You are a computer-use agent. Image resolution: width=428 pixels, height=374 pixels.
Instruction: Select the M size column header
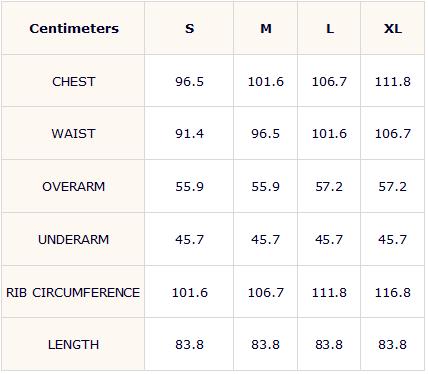266,28
